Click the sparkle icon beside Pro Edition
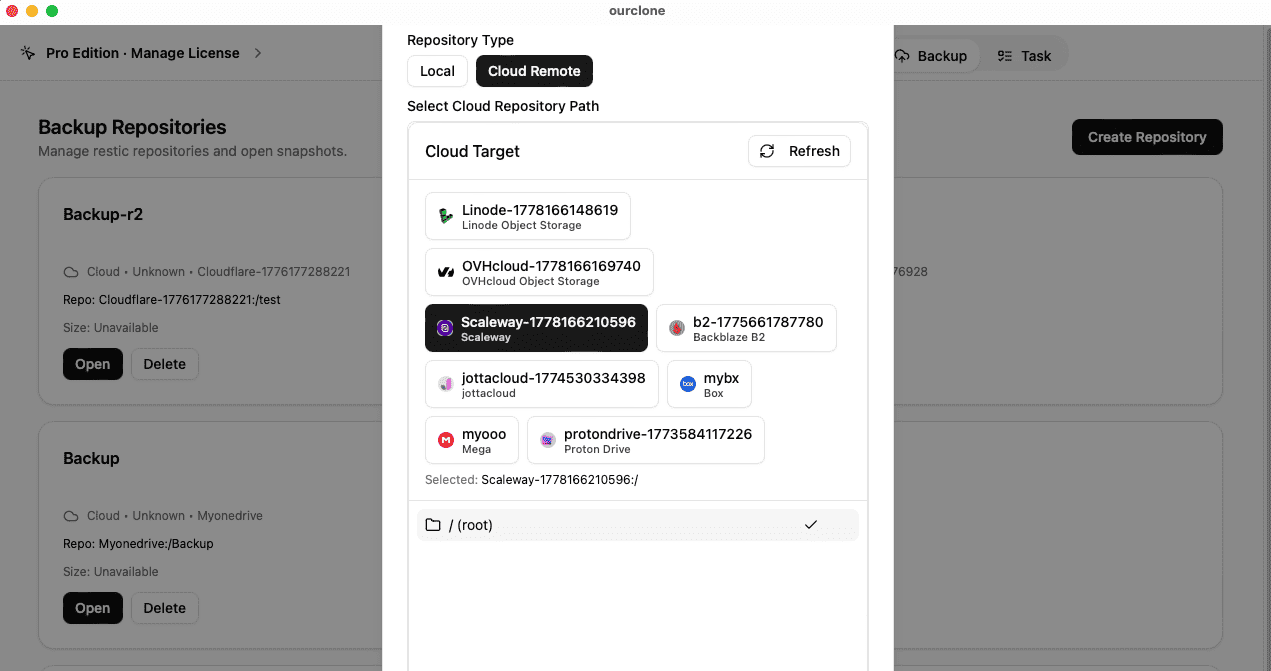 click(x=28, y=53)
